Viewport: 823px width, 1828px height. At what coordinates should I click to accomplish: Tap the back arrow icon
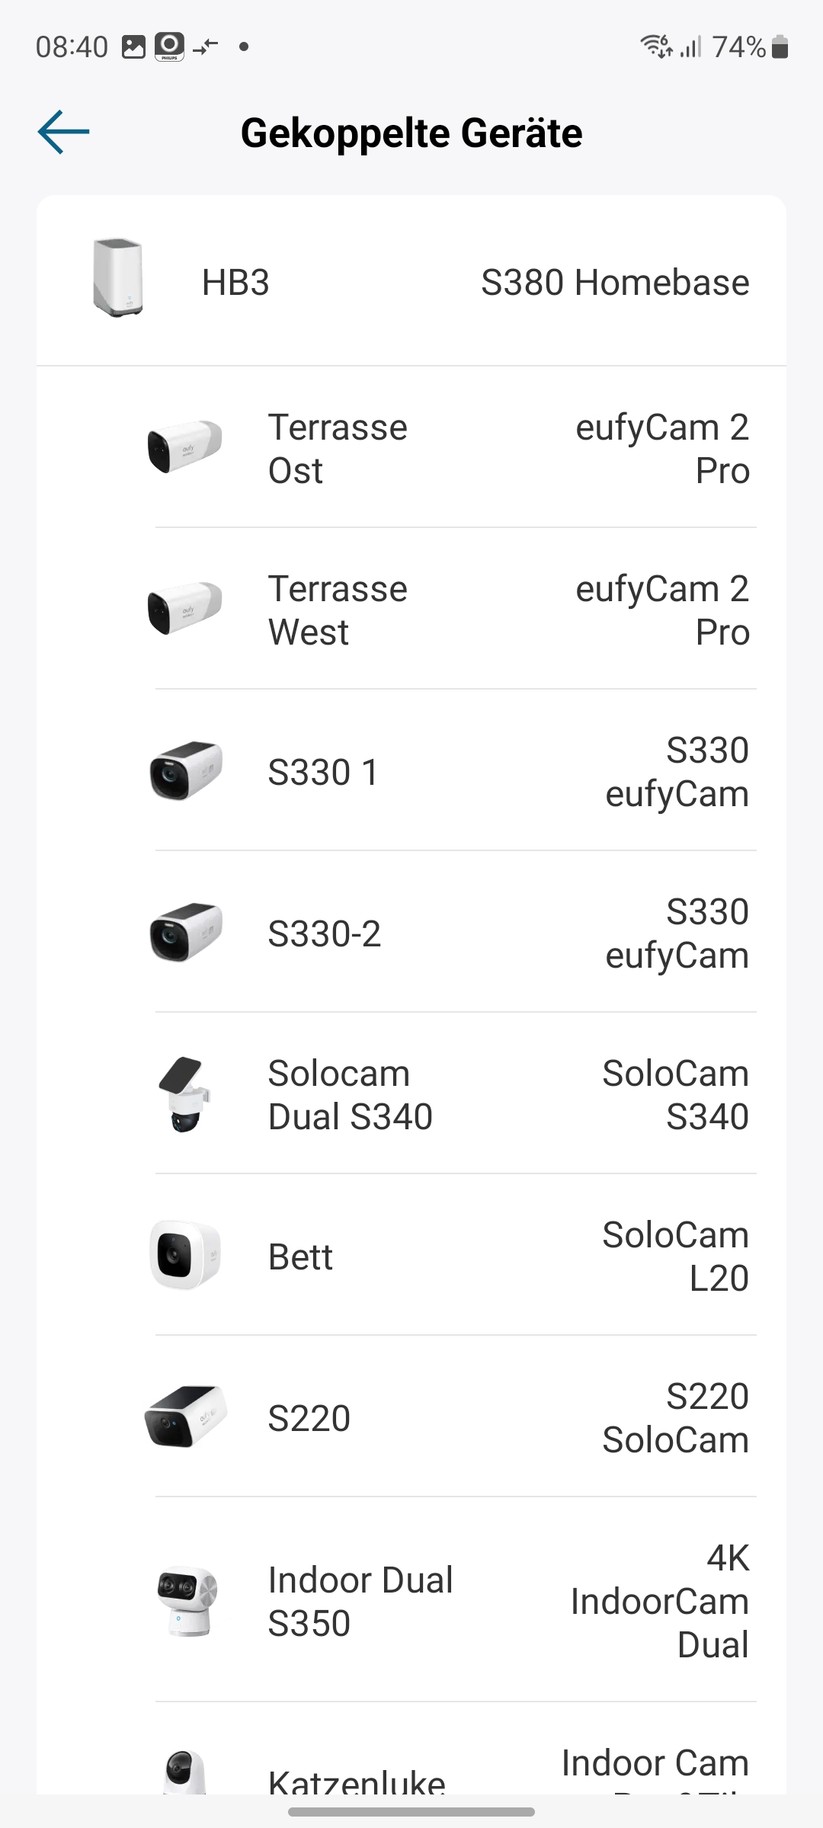pos(63,131)
